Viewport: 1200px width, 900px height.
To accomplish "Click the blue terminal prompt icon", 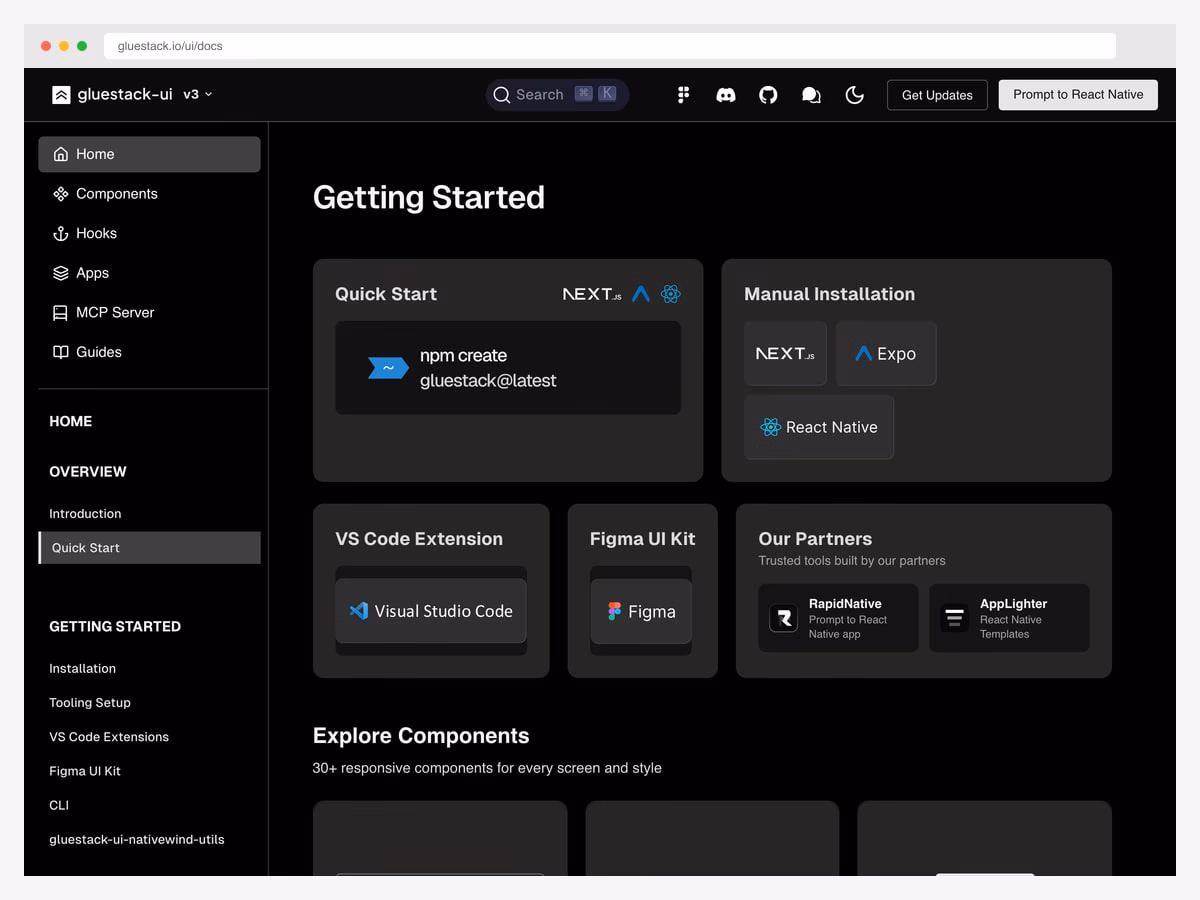I will pos(388,368).
